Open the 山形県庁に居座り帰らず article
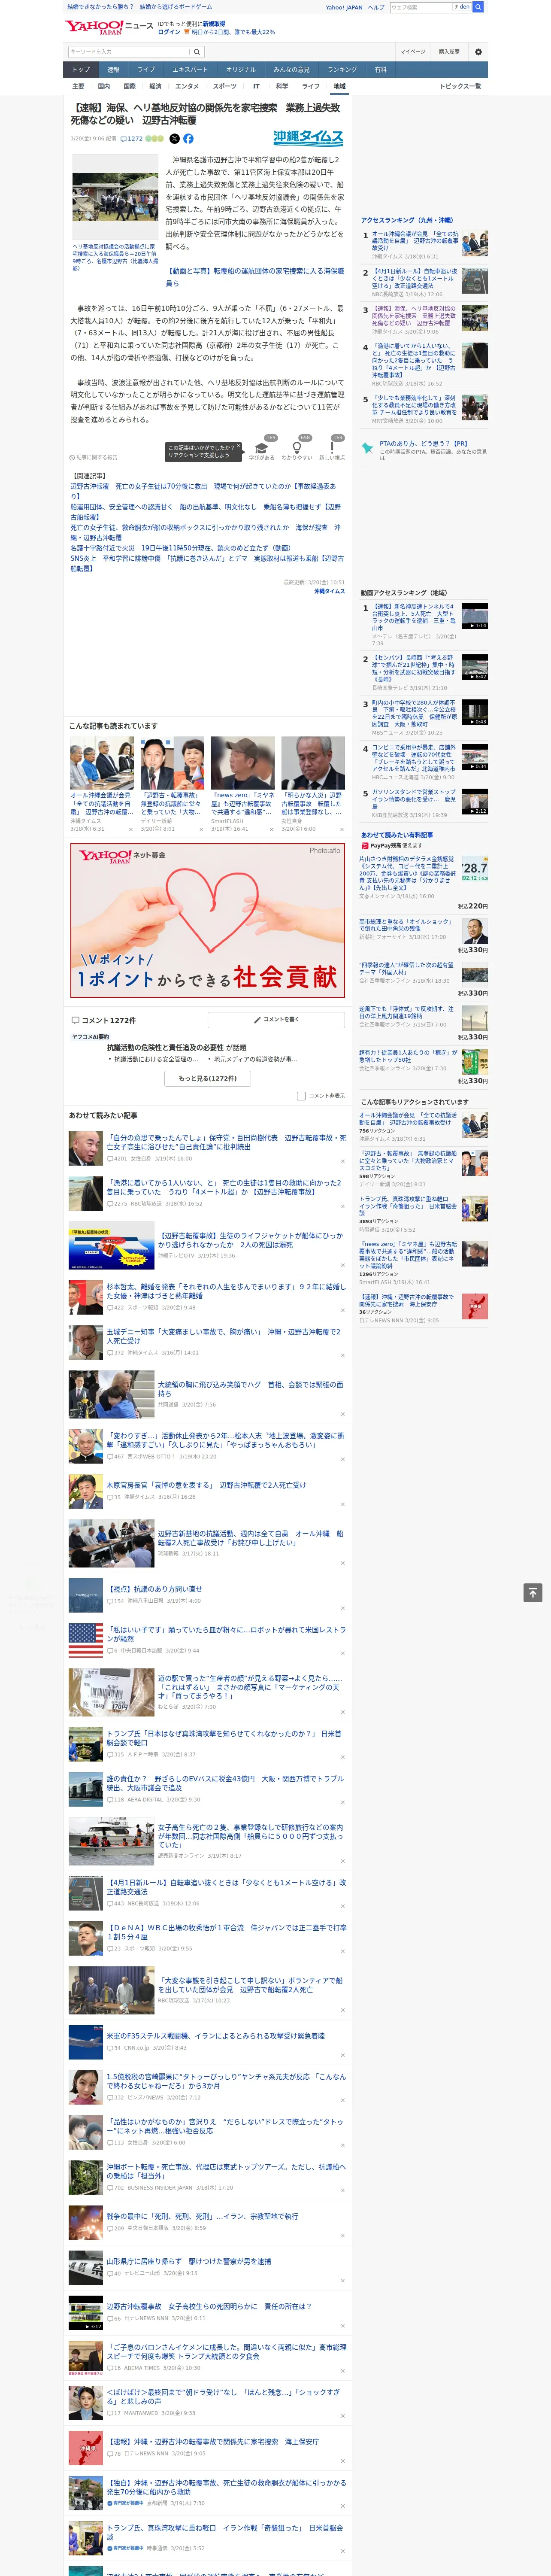The width and height of the screenshot is (551, 2576). [189, 2260]
